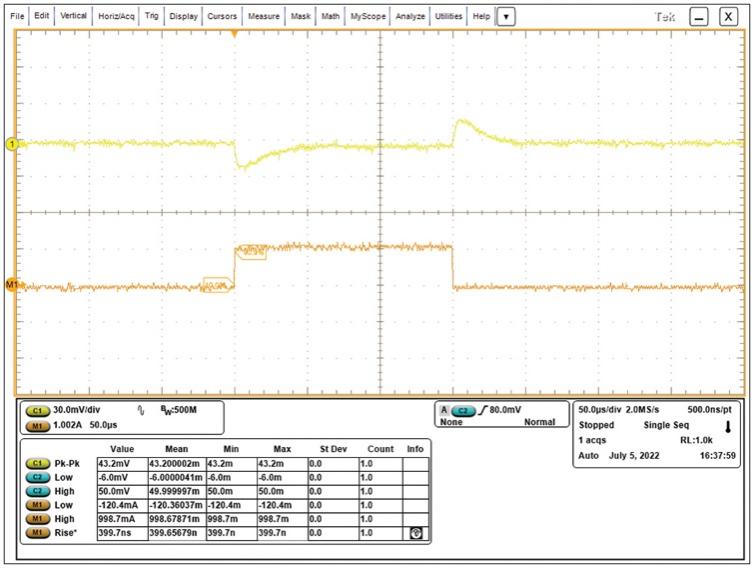The height and width of the screenshot is (568, 754).
Task: Select the M1 waveform handle on graticule
Action: (12, 285)
